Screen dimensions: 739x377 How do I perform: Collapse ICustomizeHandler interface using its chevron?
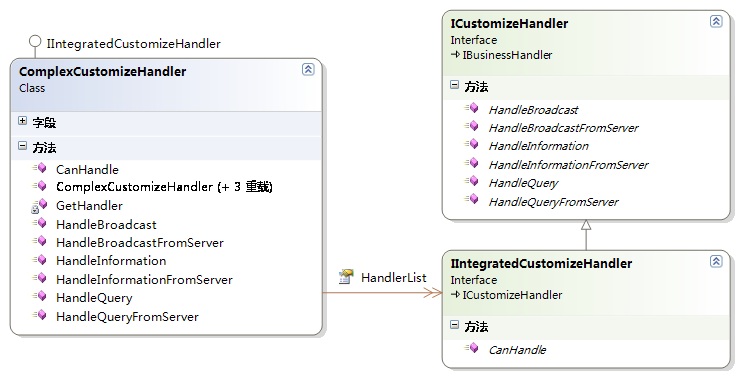tap(716, 21)
